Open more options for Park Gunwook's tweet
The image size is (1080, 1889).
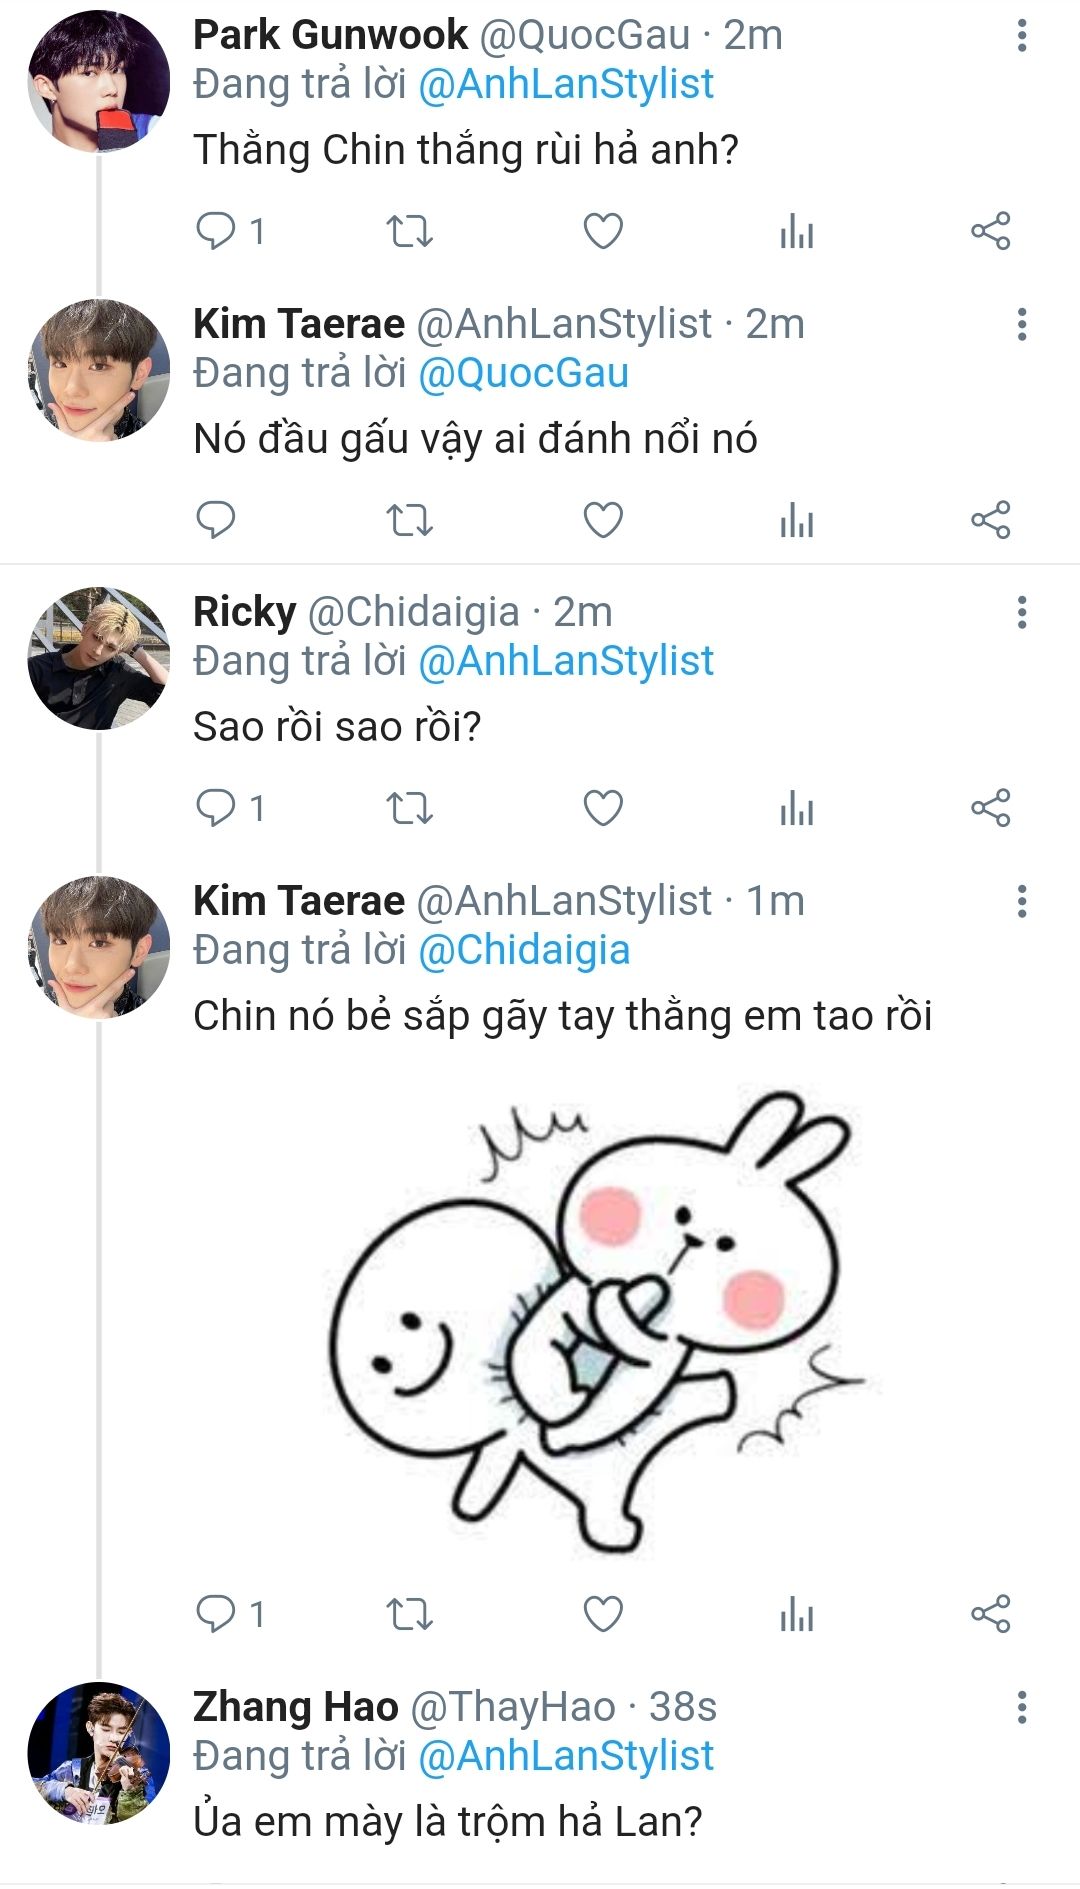[x=1021, y=36]
